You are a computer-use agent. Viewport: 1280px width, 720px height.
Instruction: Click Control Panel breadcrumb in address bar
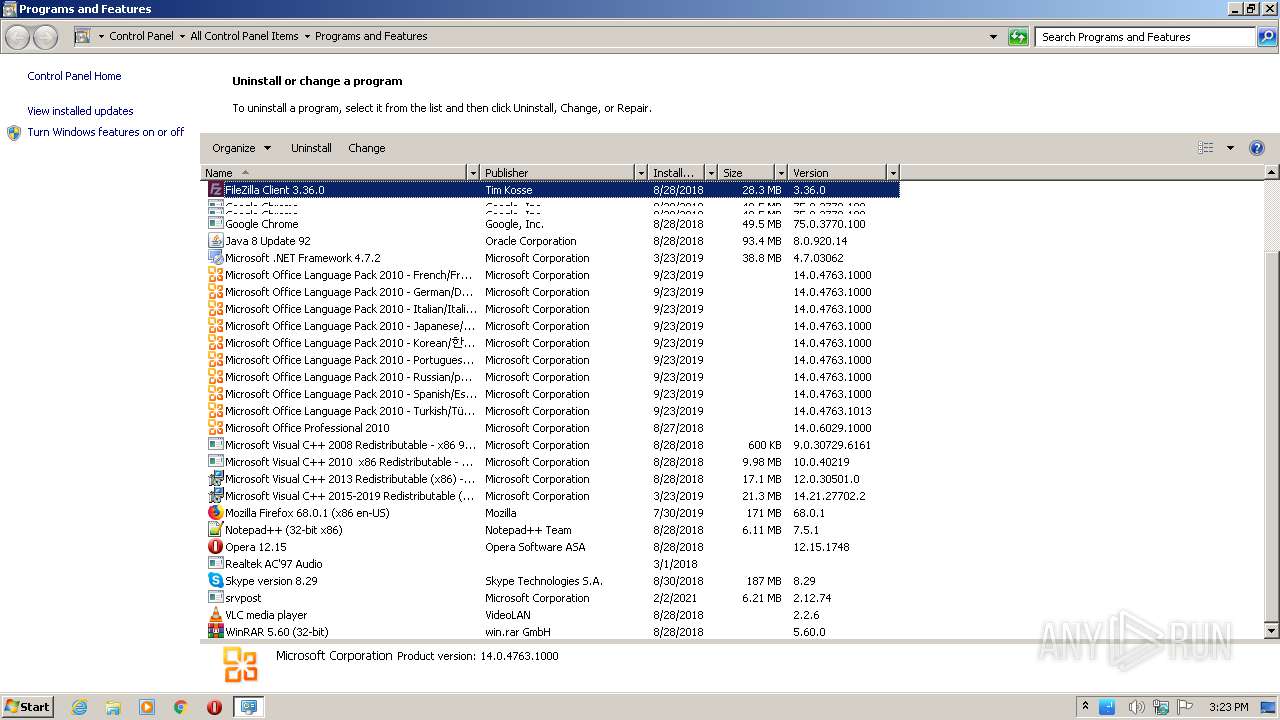tap(141, 36)
